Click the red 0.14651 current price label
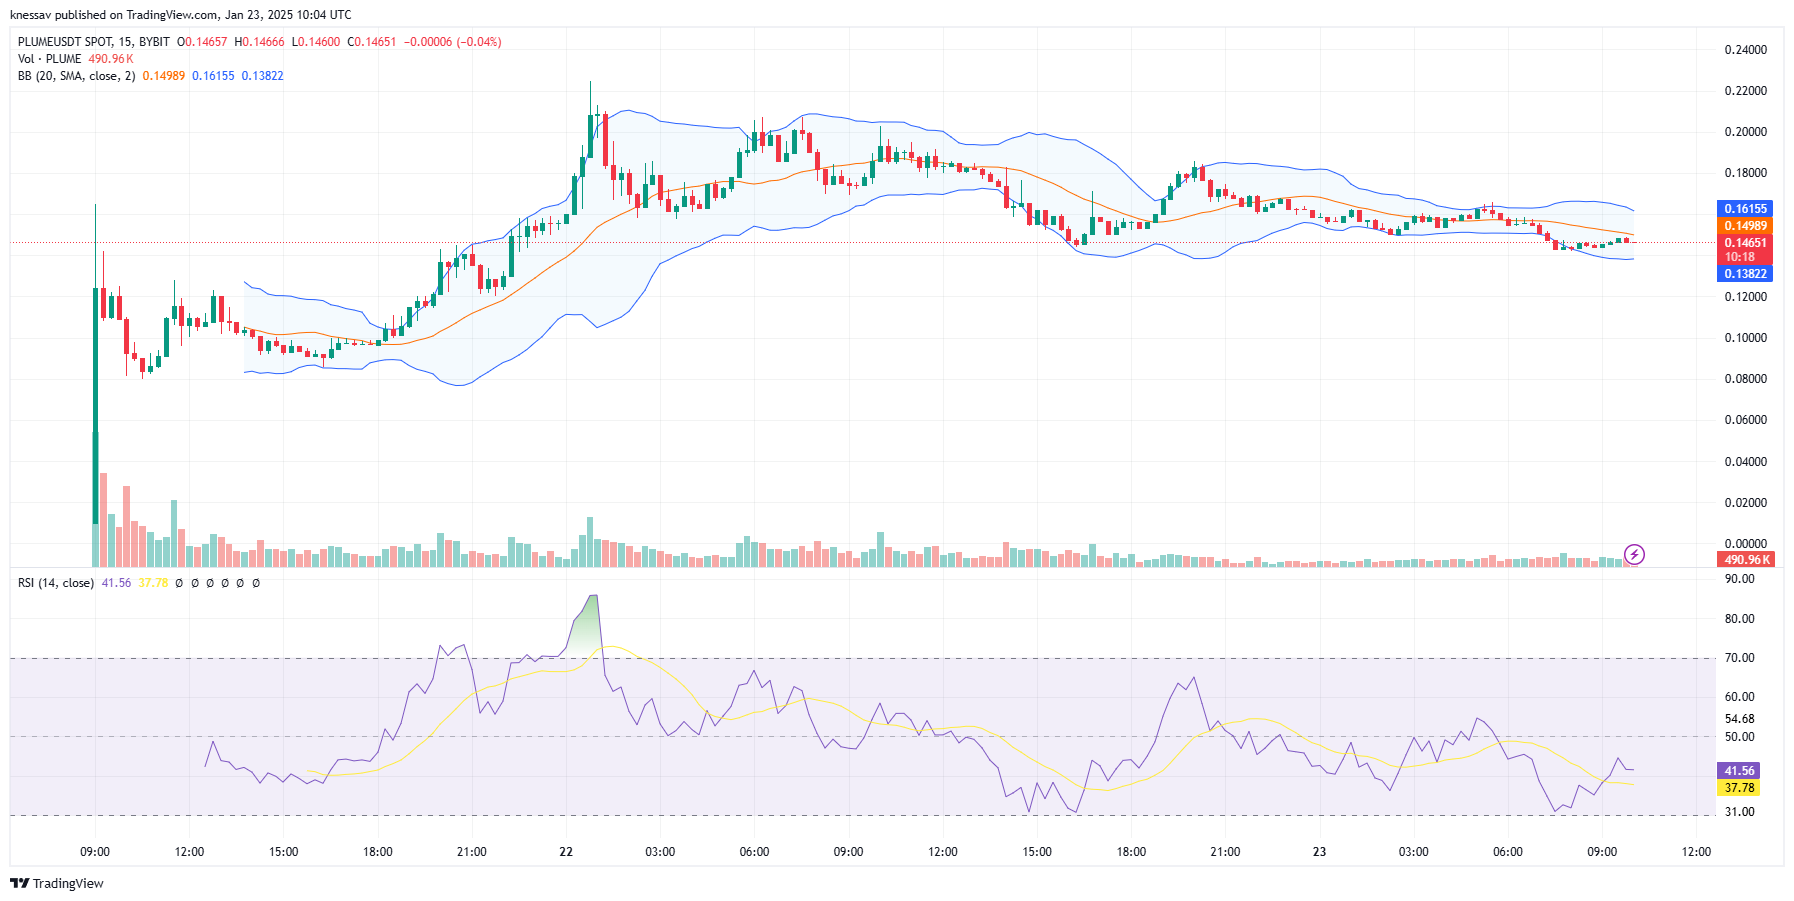 pos(1745,243)
